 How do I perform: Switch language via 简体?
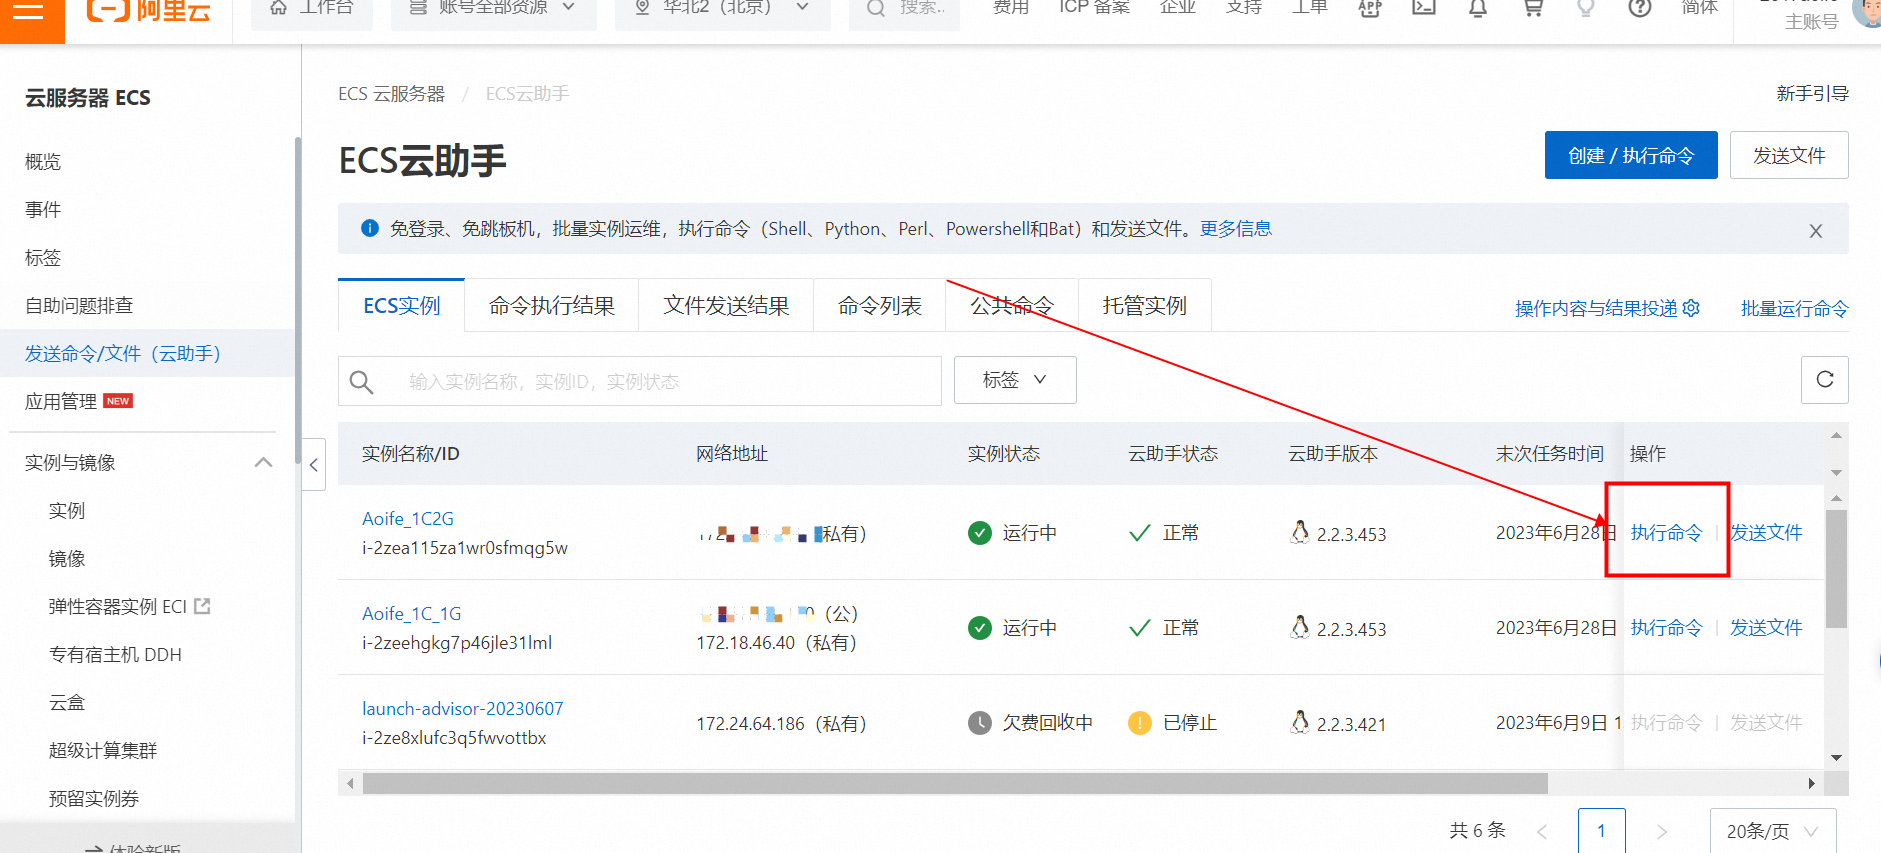1700,8
